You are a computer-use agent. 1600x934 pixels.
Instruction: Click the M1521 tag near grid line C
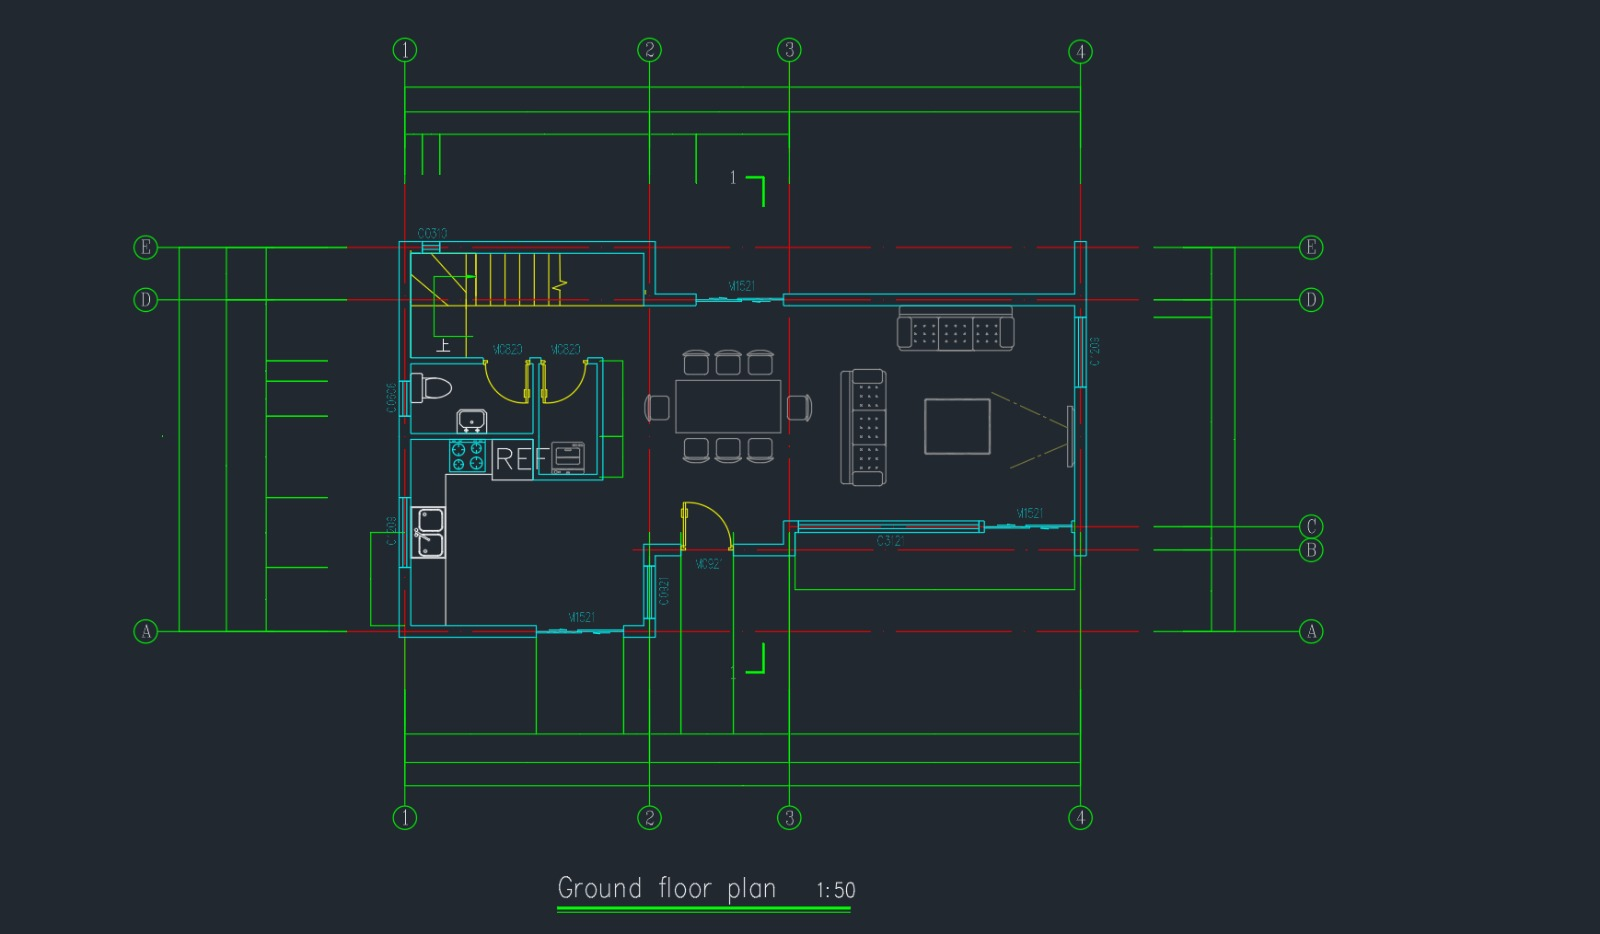1030,513
